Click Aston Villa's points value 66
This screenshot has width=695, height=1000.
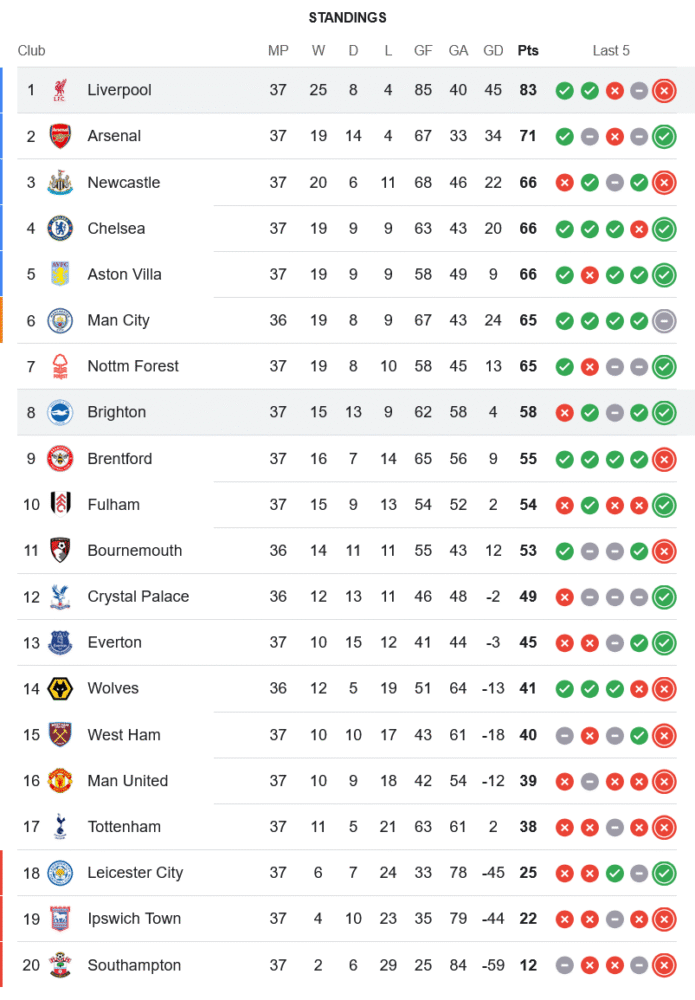coord(528,274)
